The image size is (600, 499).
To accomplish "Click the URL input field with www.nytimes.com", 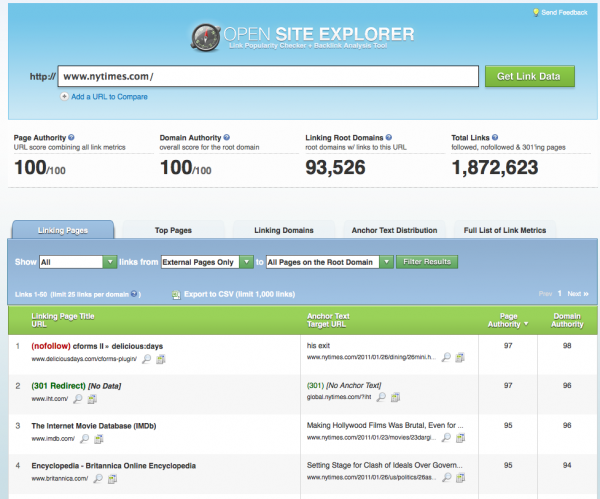I will (x=266, y=76).
